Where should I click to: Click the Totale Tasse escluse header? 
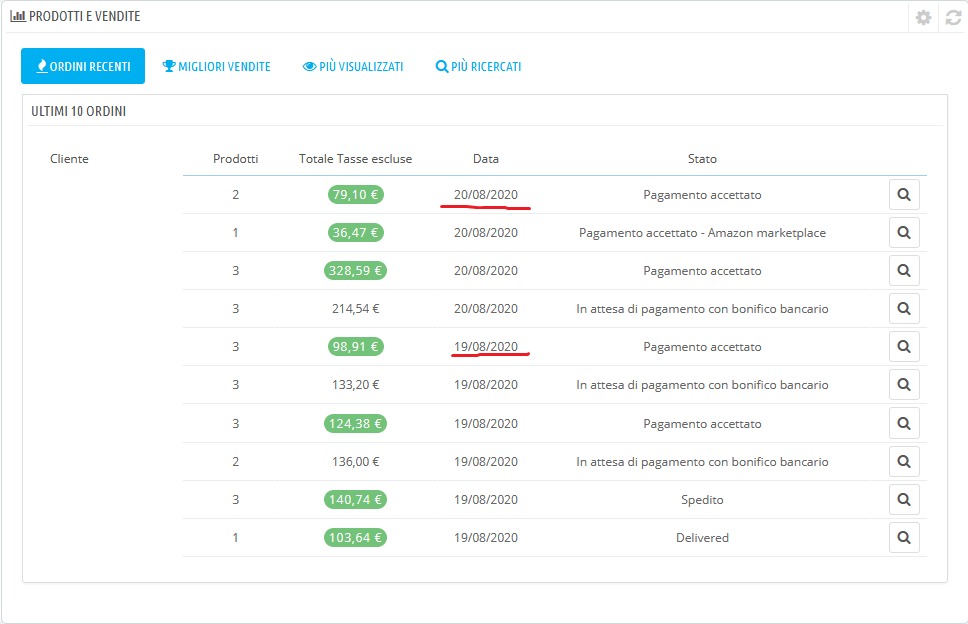point(355,159)
